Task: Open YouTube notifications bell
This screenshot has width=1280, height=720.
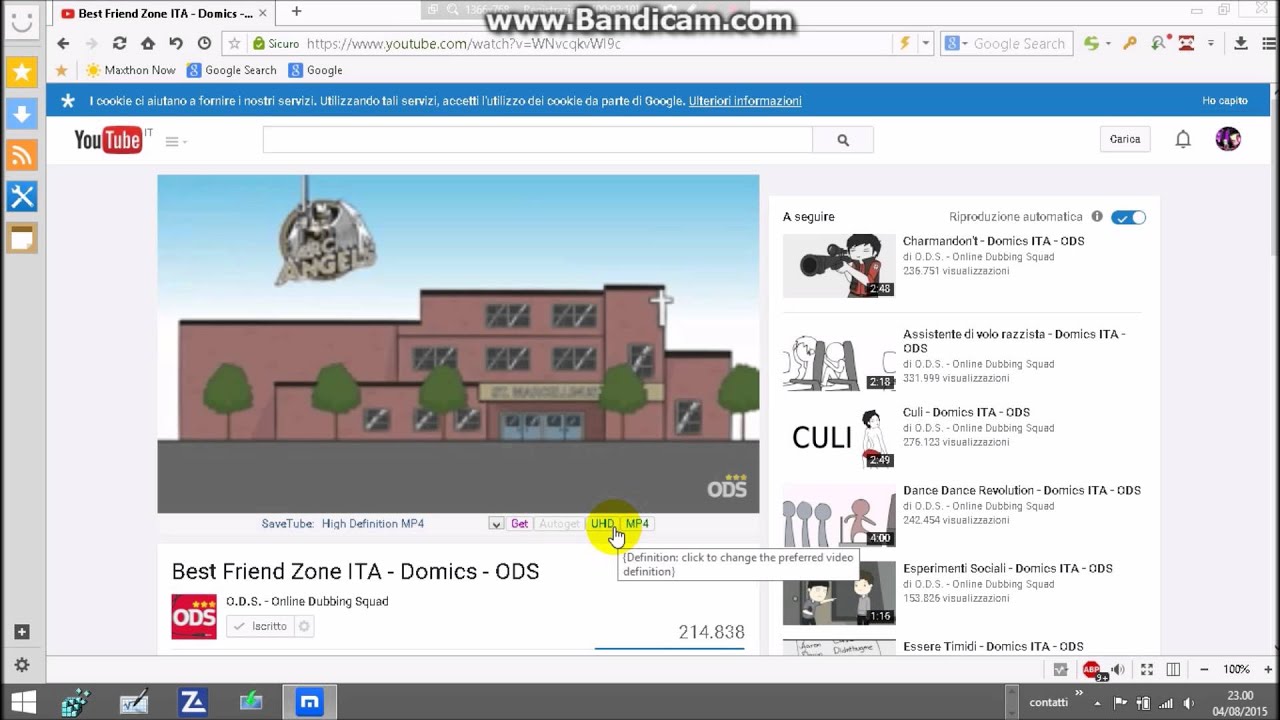Action: click(1183, 139)
